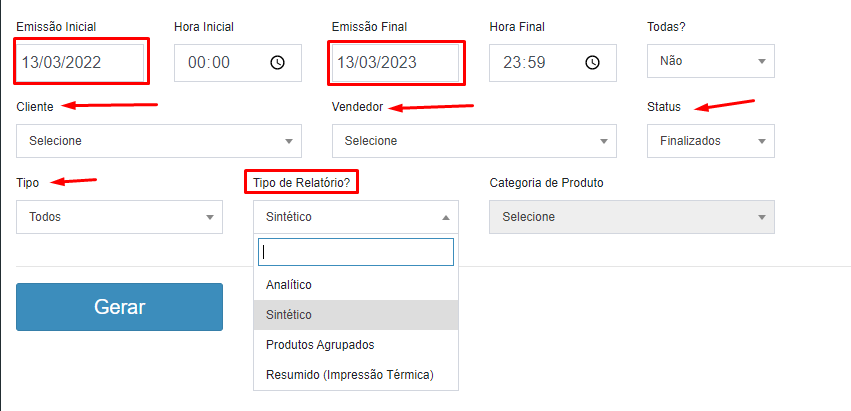Click the Tipo de Relatório? label
This screenshot has width=851, height=411.
coord(302,183)
